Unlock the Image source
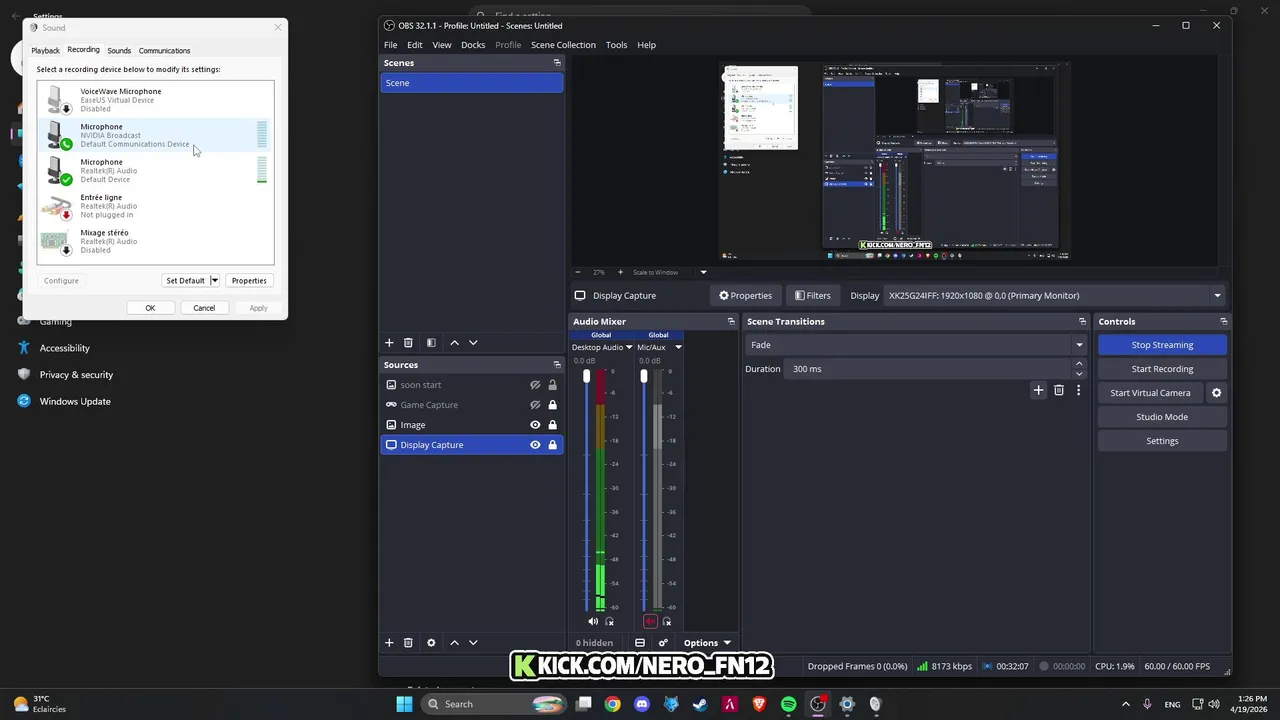 552,425
